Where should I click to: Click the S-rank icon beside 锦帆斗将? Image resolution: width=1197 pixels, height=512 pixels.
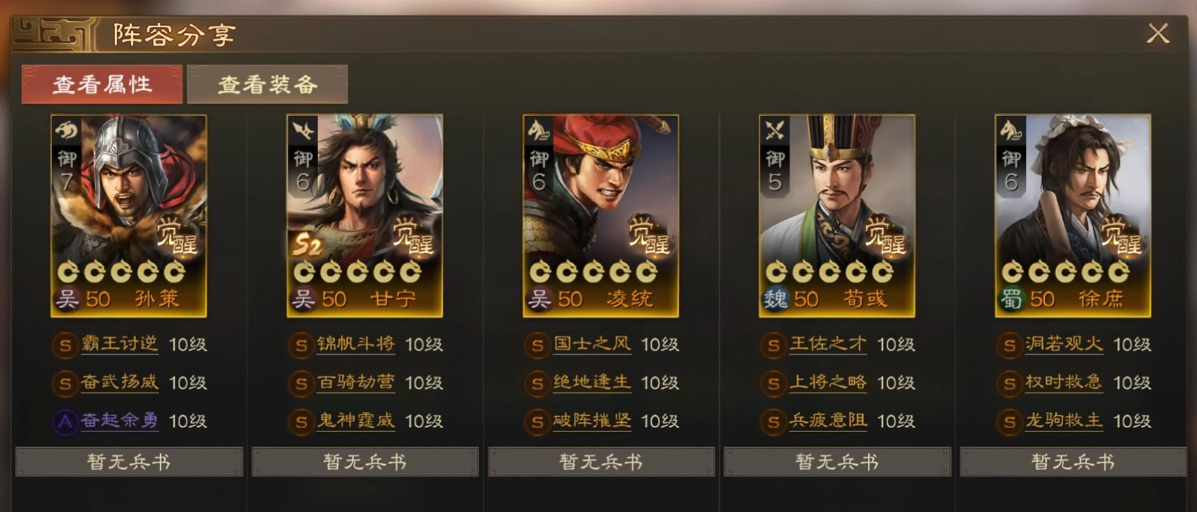[301, 346]
